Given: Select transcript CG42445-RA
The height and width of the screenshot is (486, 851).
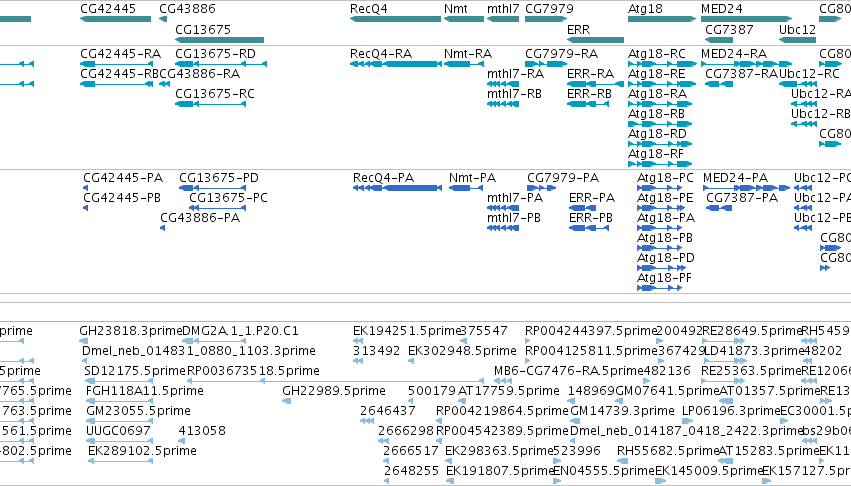Looking at the screenshot, I should [x=117, y=64].
